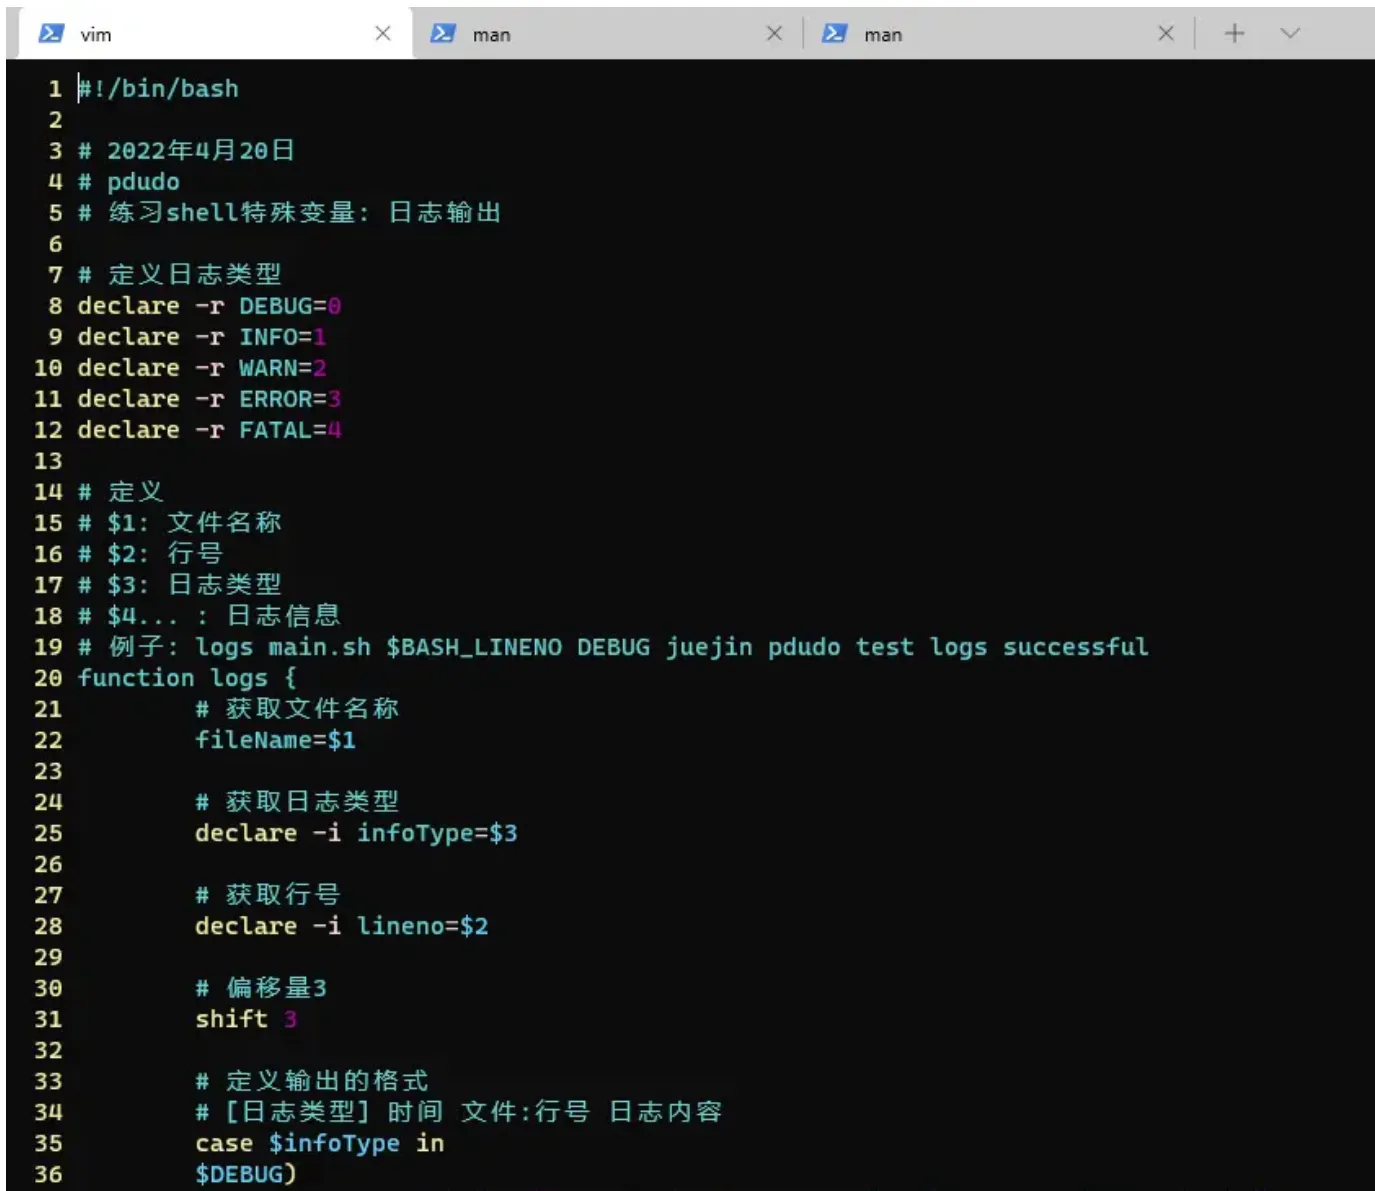
Task: Click the '# 定义日志类型' comment
Action: pos(180,275)
